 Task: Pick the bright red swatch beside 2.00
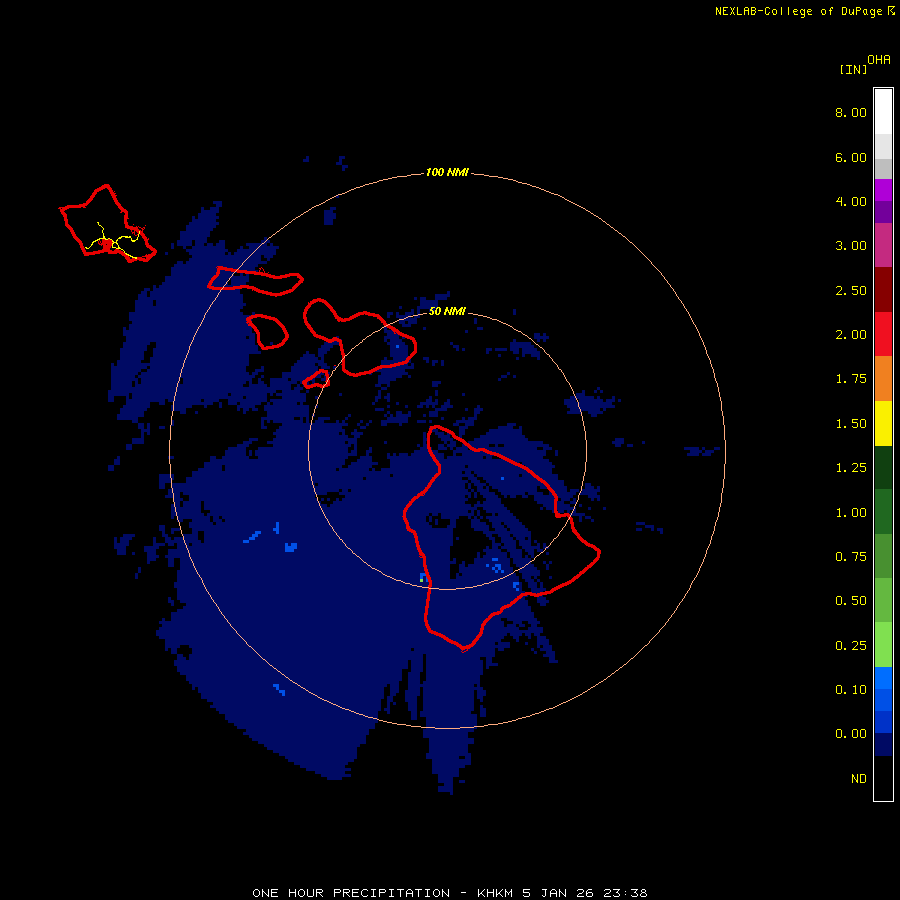click(883, 334)
